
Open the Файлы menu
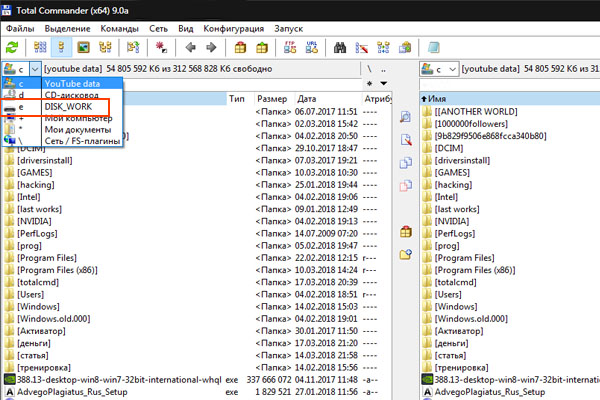coord(20,29)
